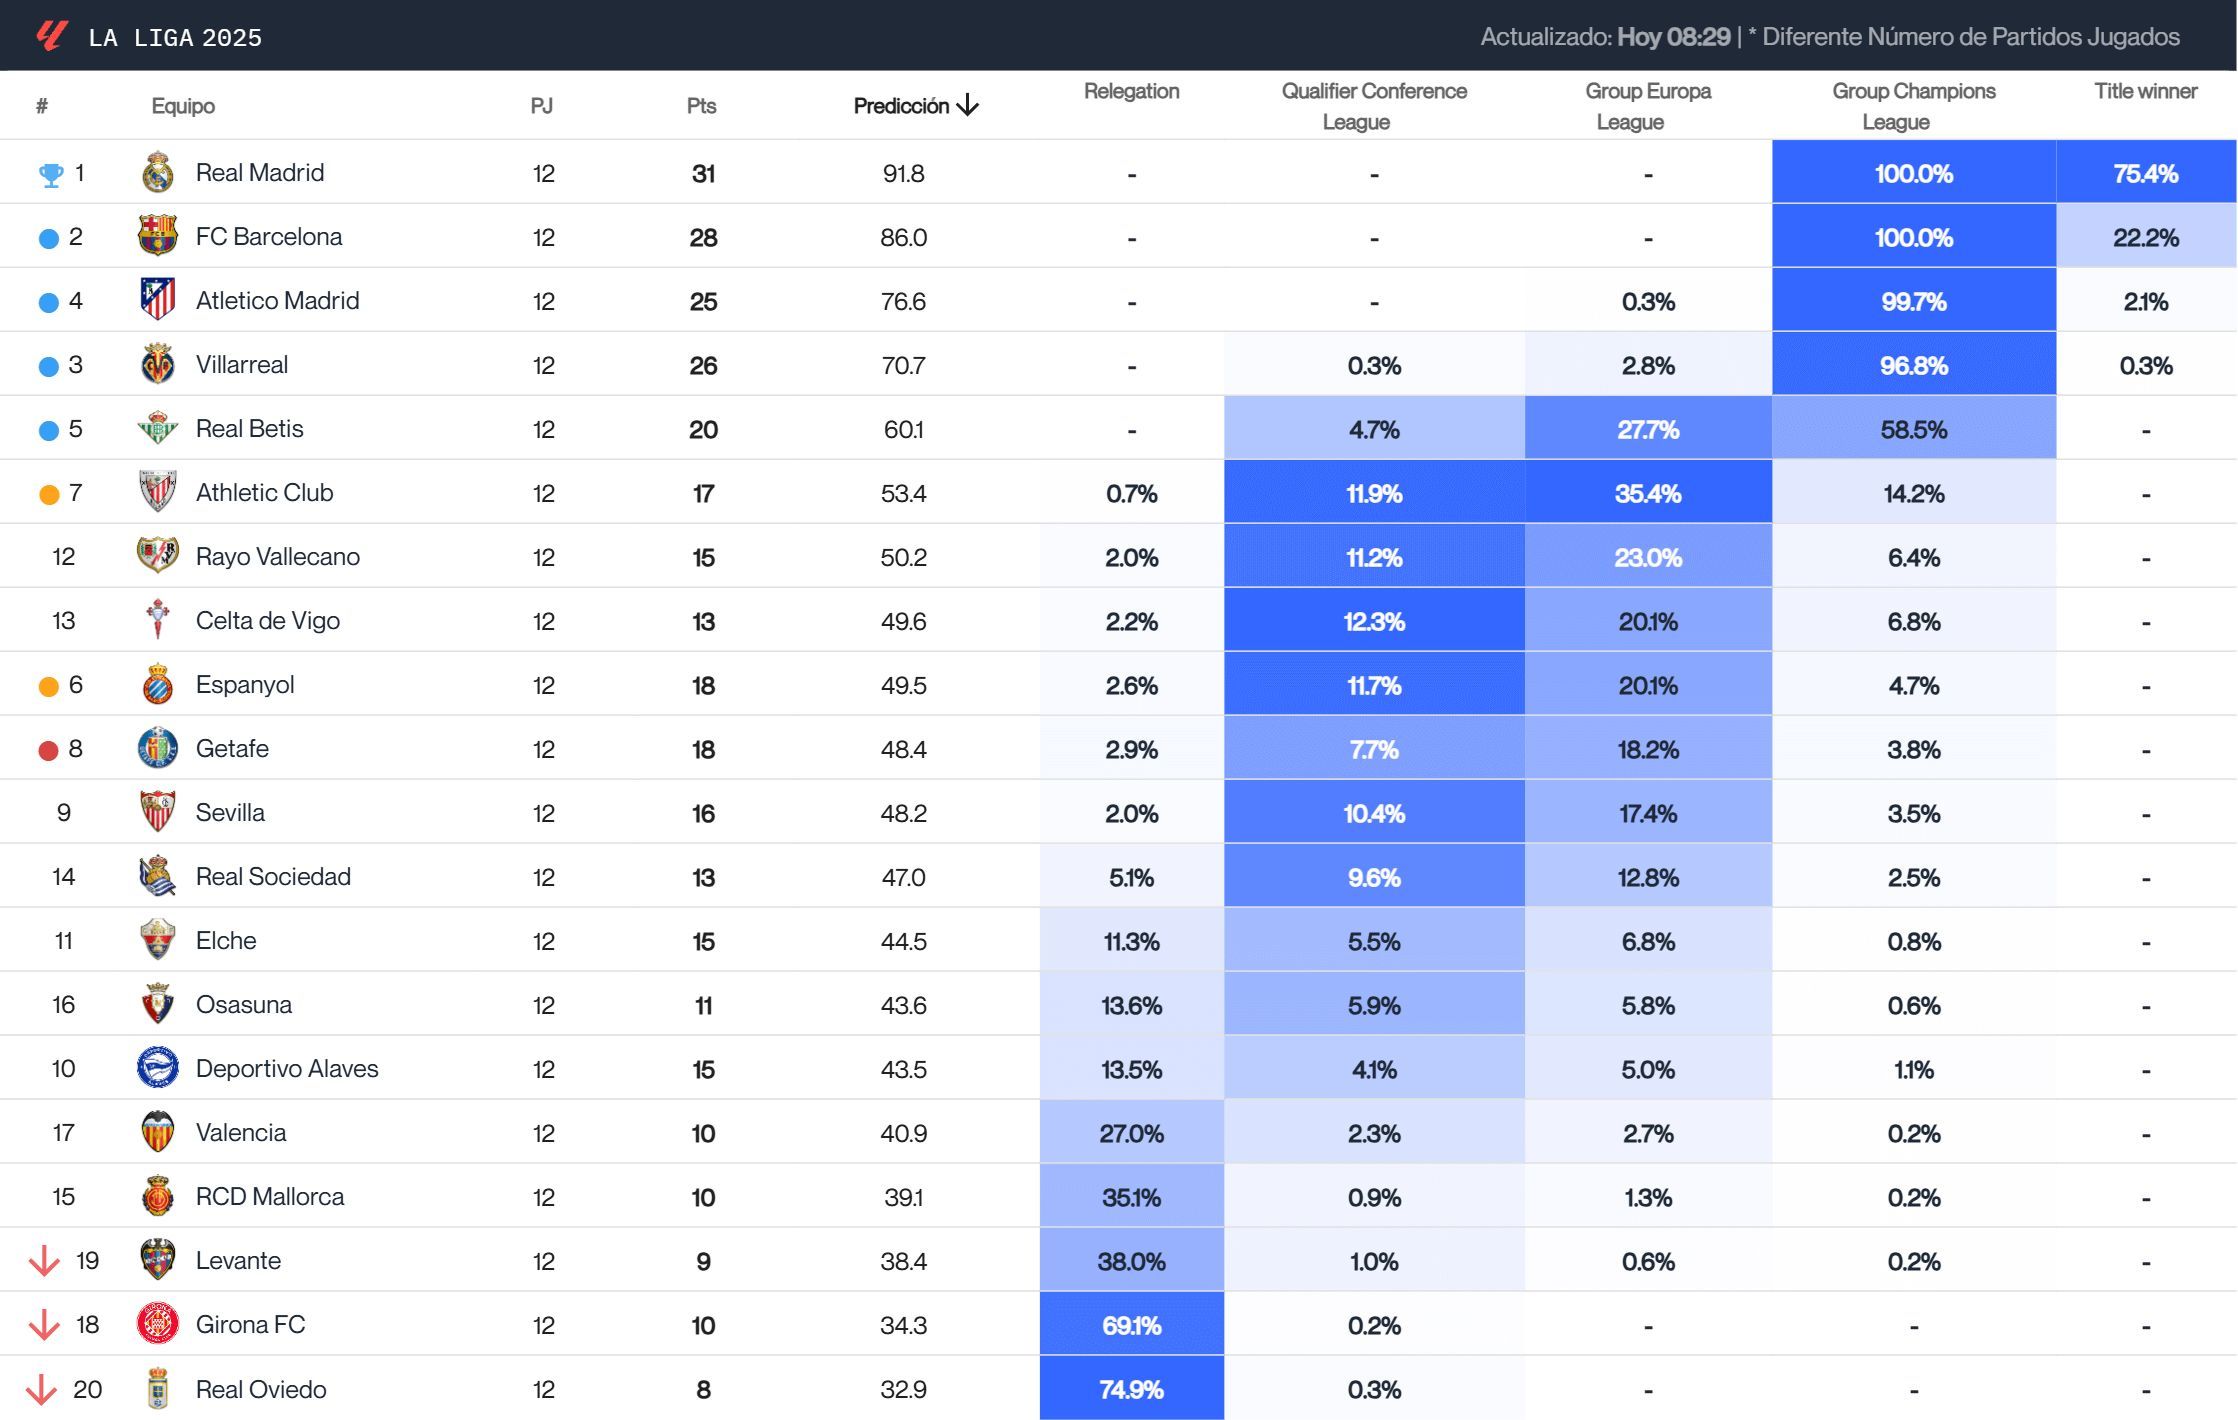Select the Villarreal club crest
Screen dimensions: 2238x1420
pyautogui.click(x=157, y=364)
